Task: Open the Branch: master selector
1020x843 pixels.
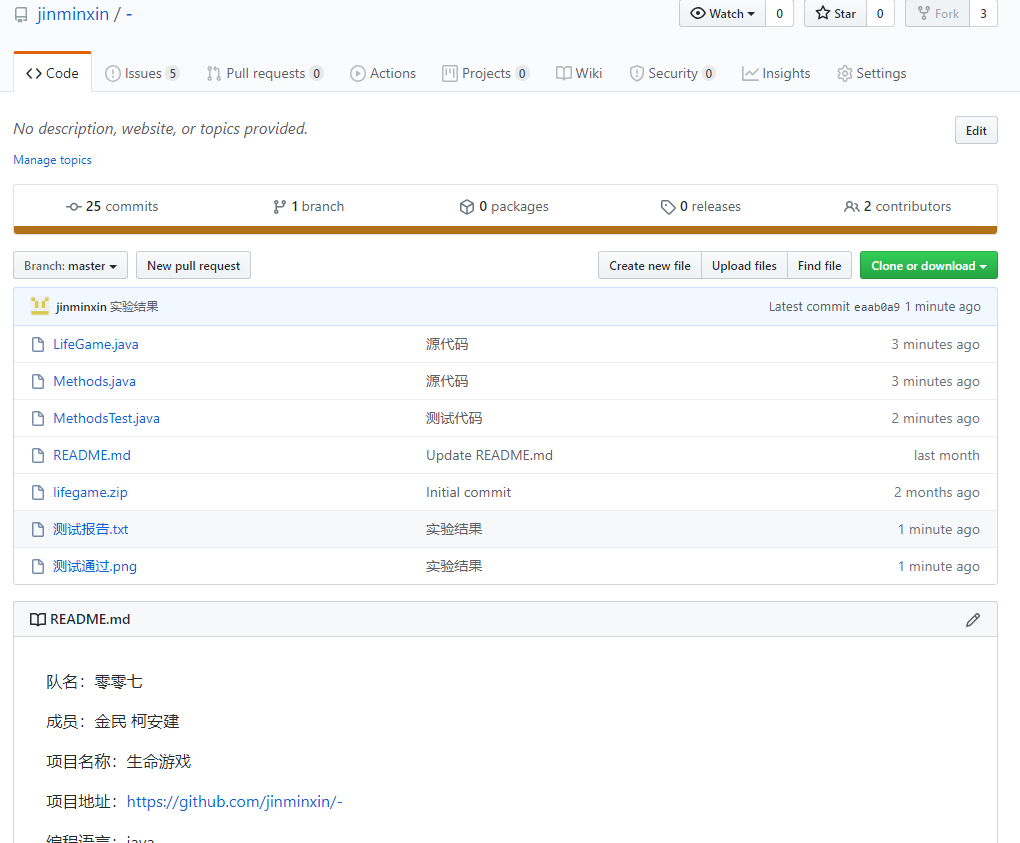Action: coord(70,265)
